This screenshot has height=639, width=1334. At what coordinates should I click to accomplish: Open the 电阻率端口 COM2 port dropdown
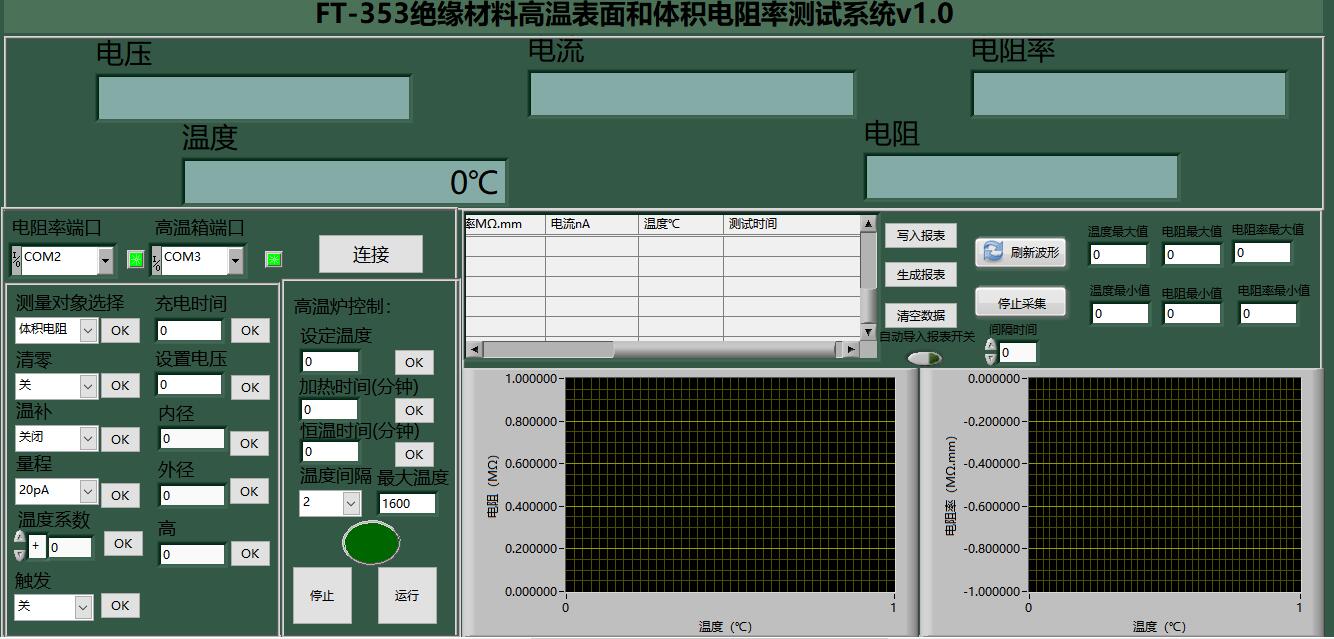point(105,260)
